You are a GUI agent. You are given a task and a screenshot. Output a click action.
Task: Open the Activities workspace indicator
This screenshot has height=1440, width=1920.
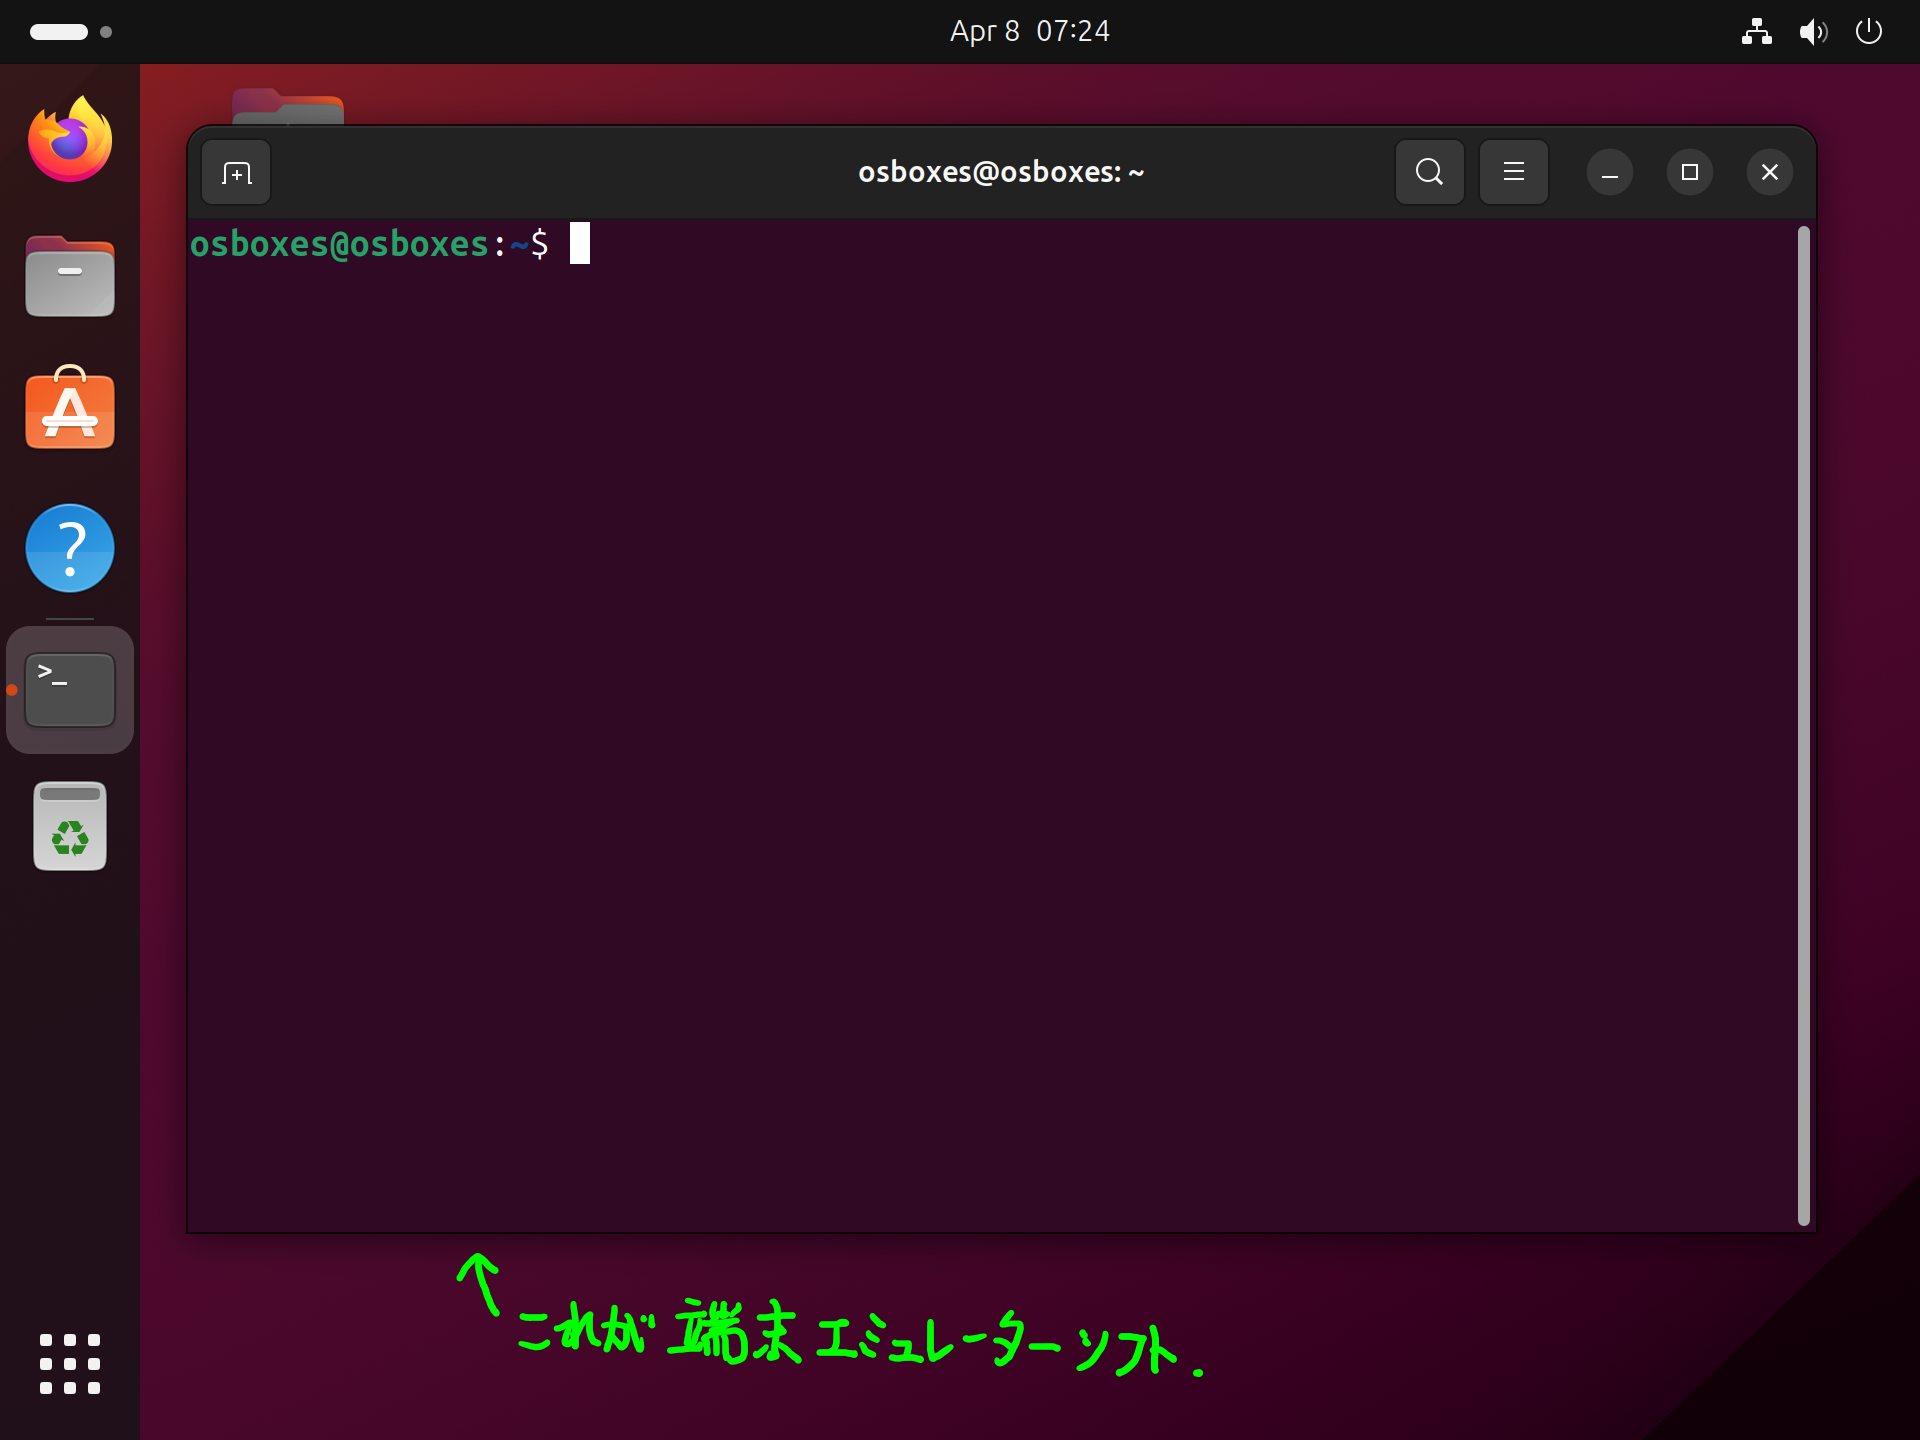(x=70, y=32)
